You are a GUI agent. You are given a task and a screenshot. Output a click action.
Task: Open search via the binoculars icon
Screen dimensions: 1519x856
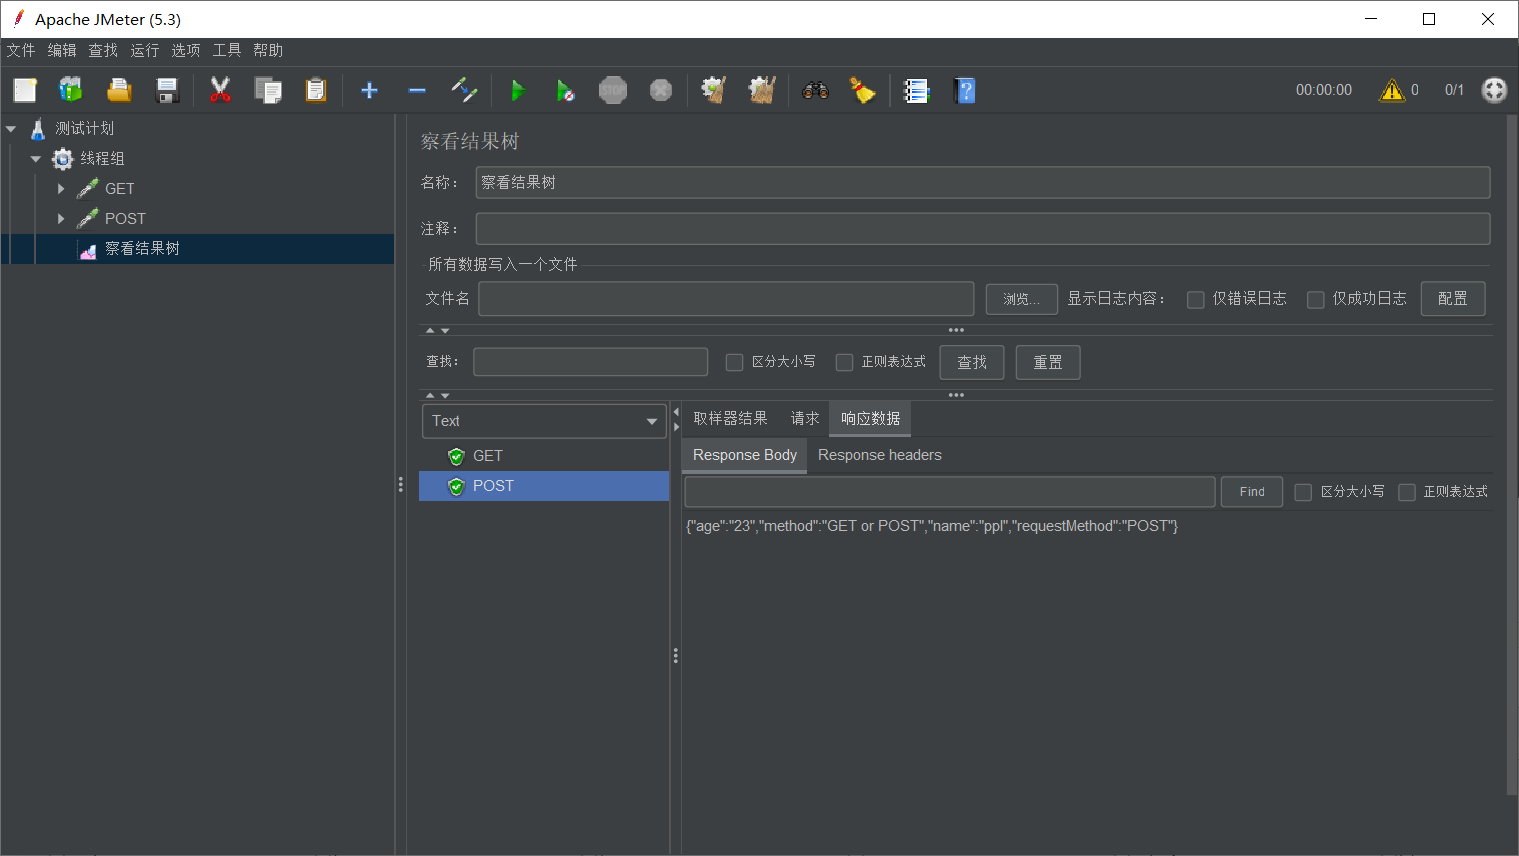pos(816,90)
